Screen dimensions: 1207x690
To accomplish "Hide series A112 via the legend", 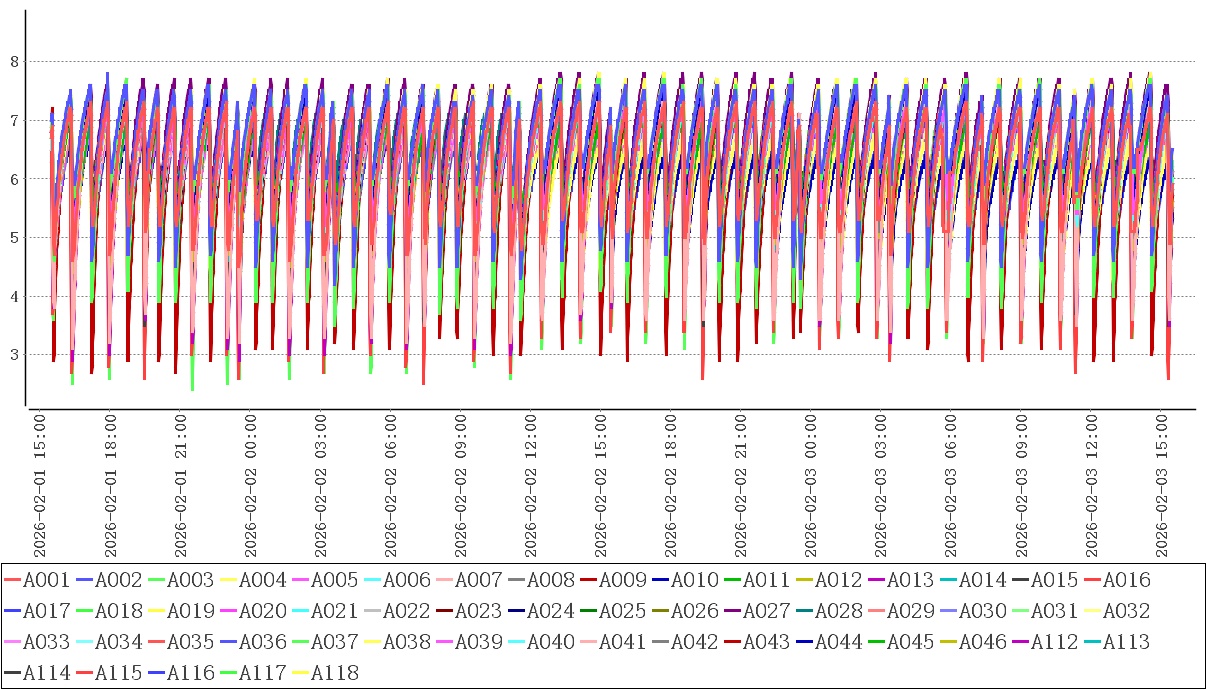I will (x=1055, y=642).
